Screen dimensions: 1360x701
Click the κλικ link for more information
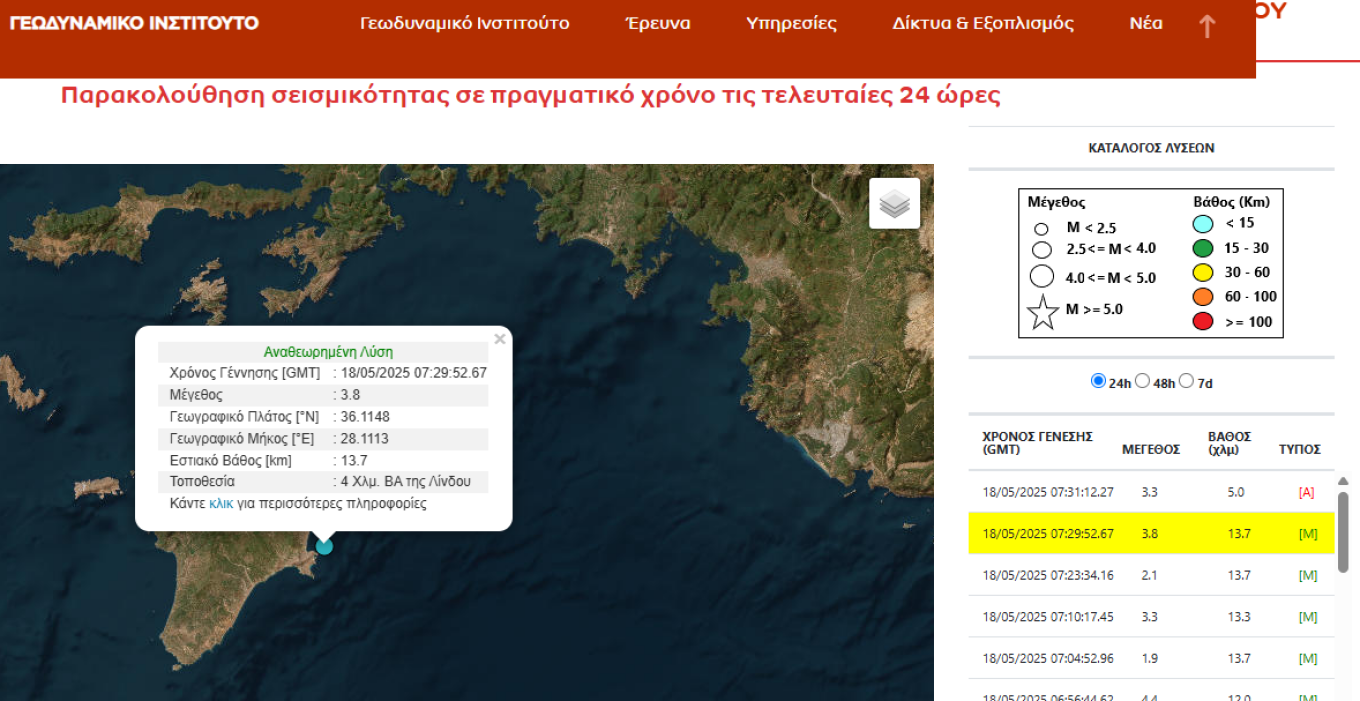(221, 503)
